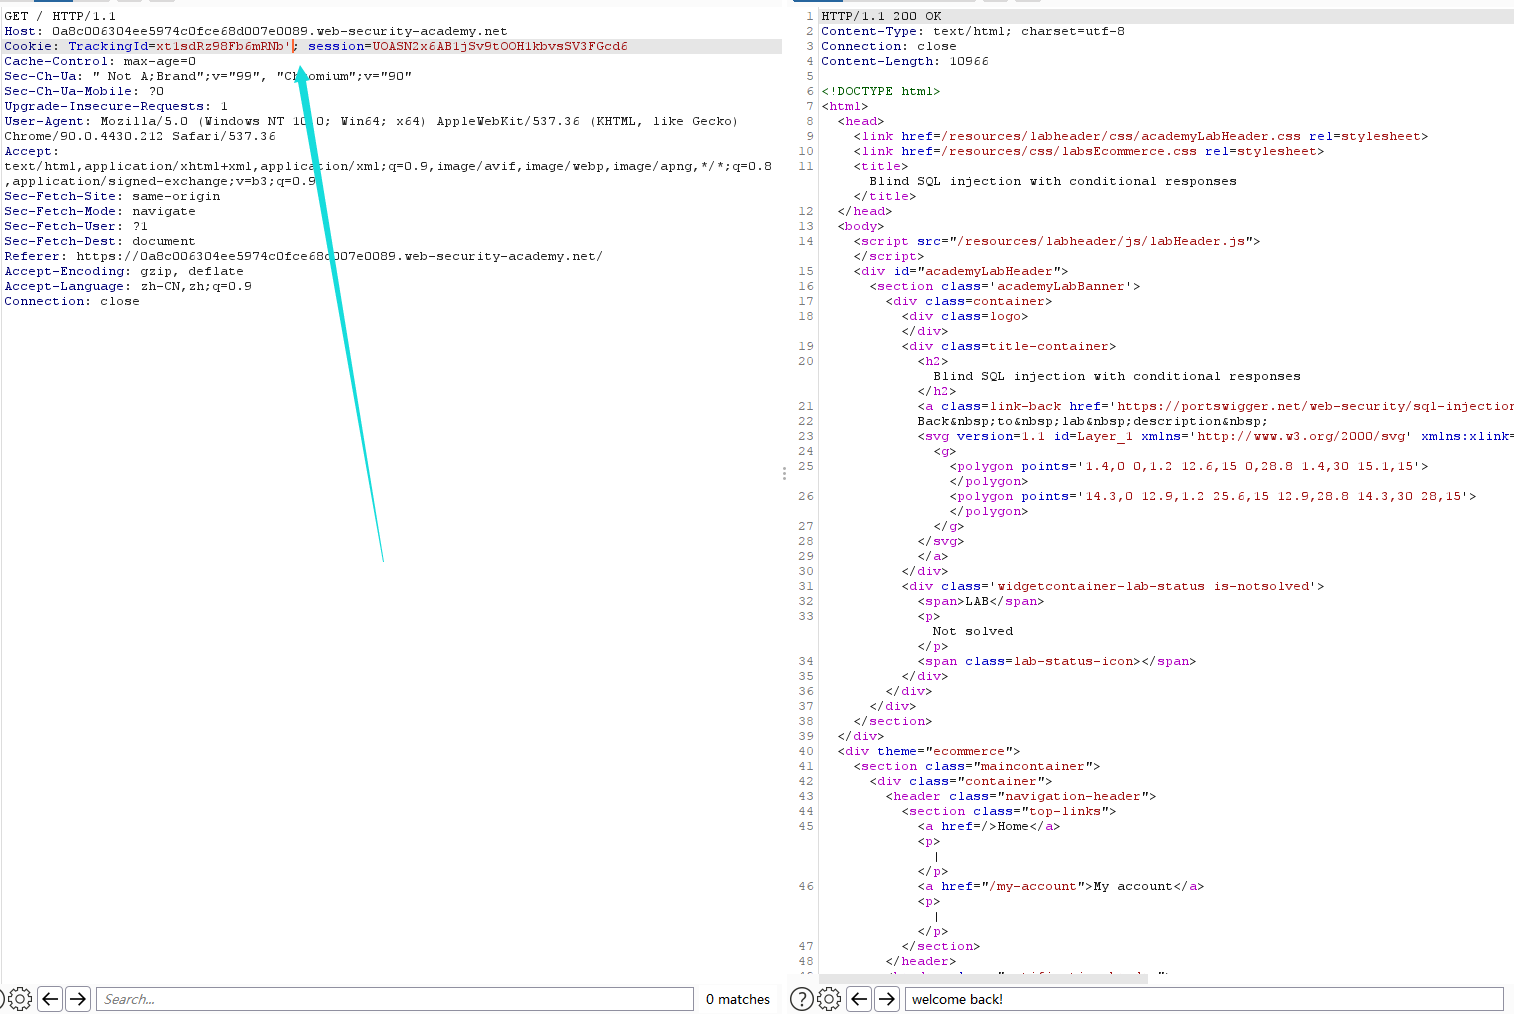Screen dimensions: 1514x1014
Task: Click the 'My account' anchor line
Action: point(1061,886)
